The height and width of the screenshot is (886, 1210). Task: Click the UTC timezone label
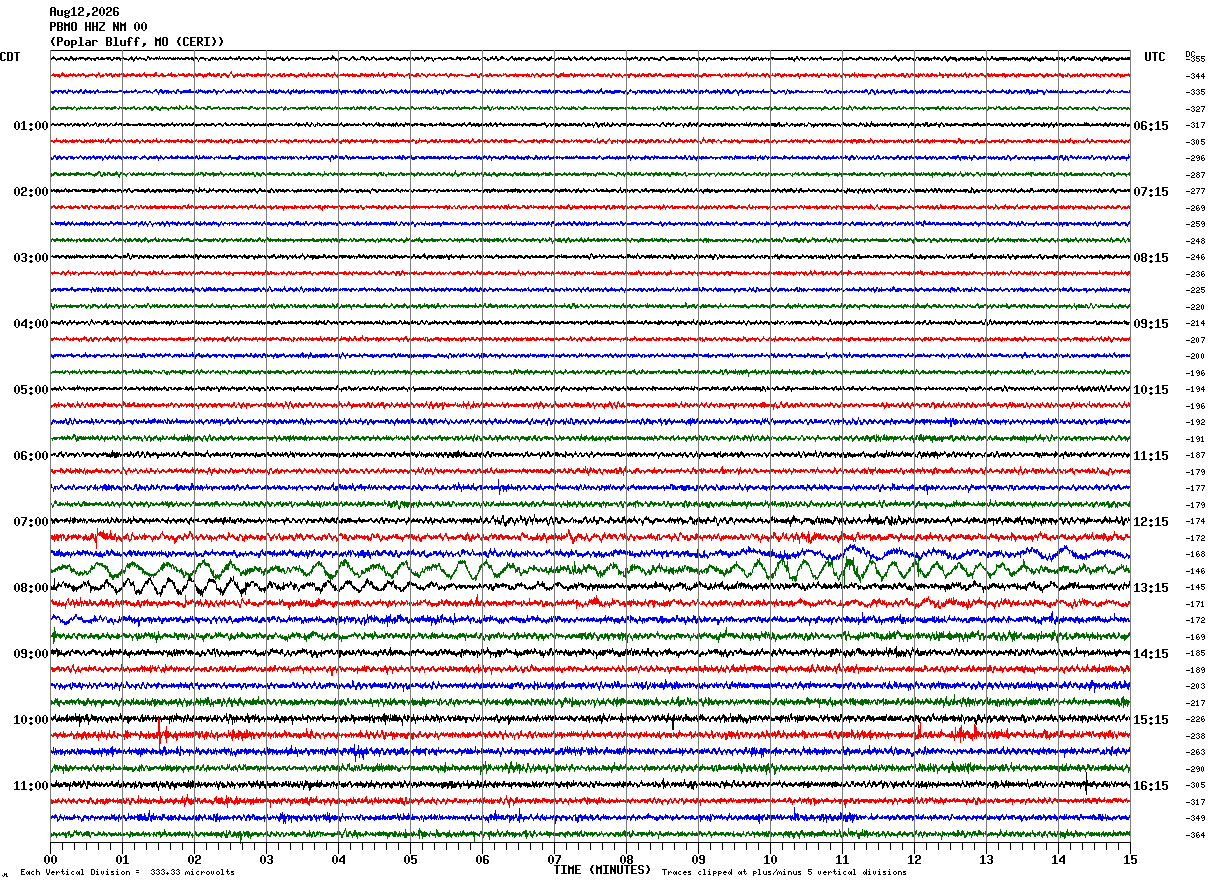coord(1155,57)
